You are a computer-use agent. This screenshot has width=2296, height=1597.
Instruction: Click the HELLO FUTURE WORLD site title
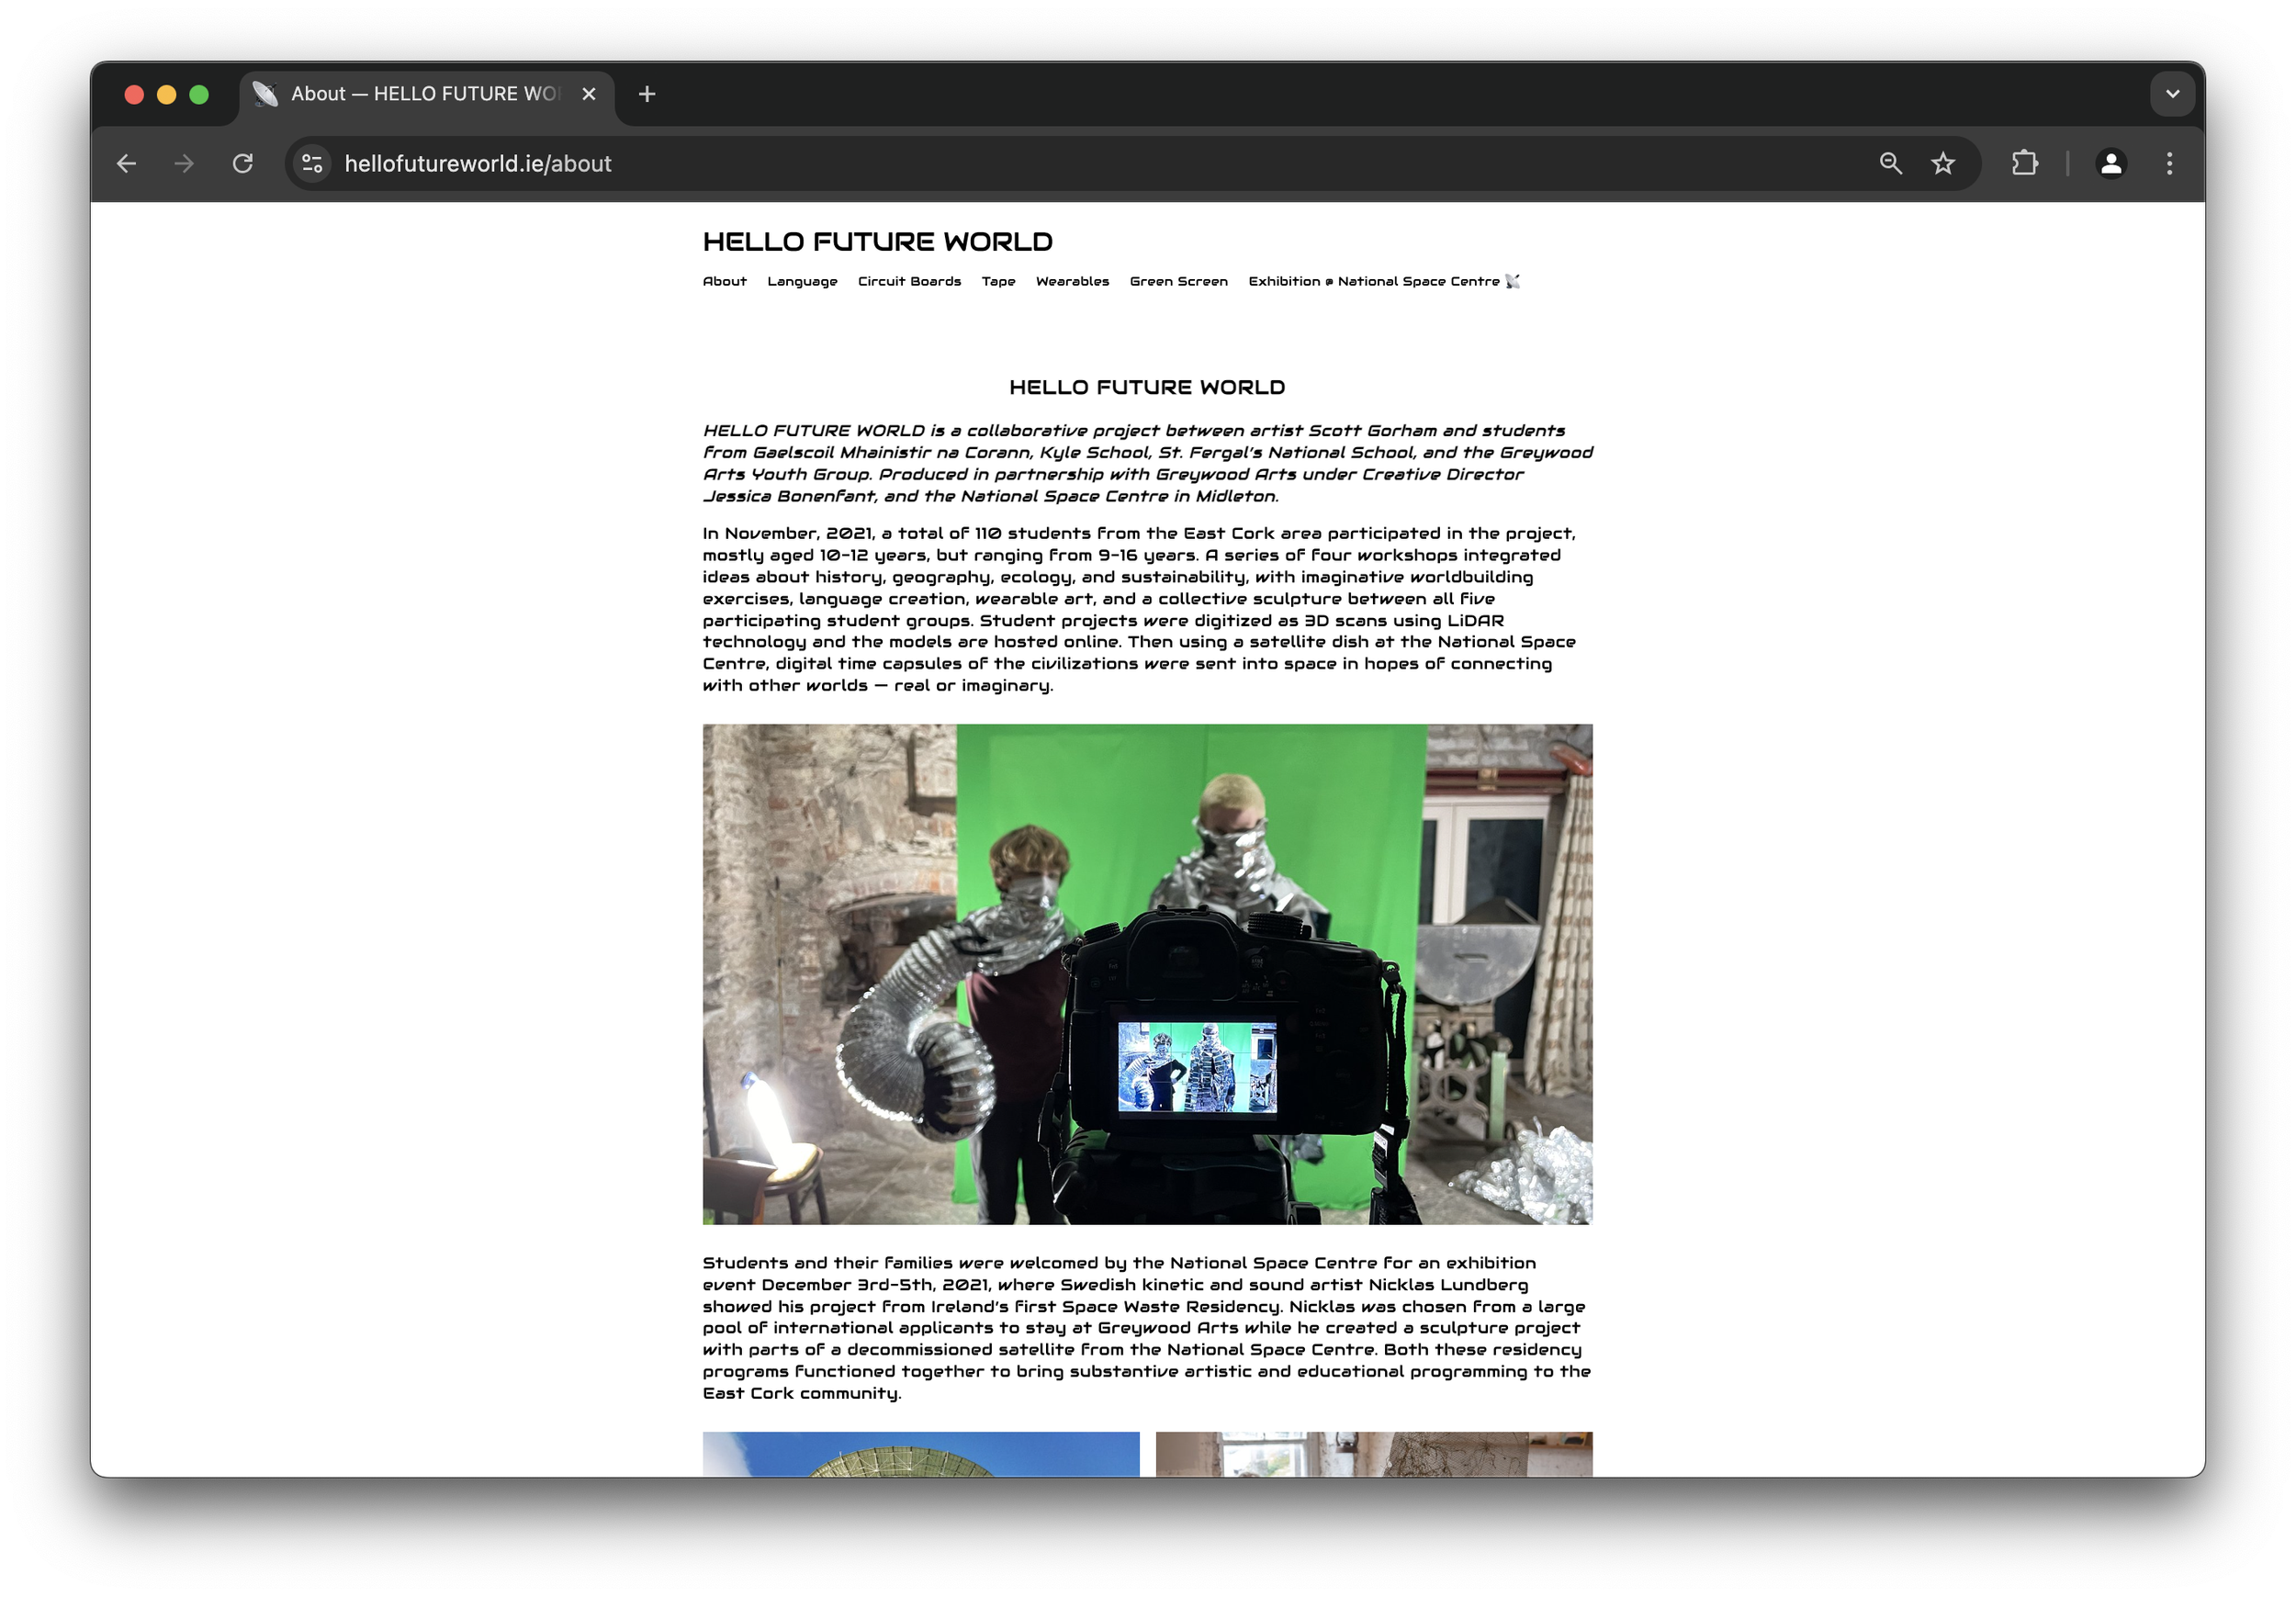click(x=877, y=242)
